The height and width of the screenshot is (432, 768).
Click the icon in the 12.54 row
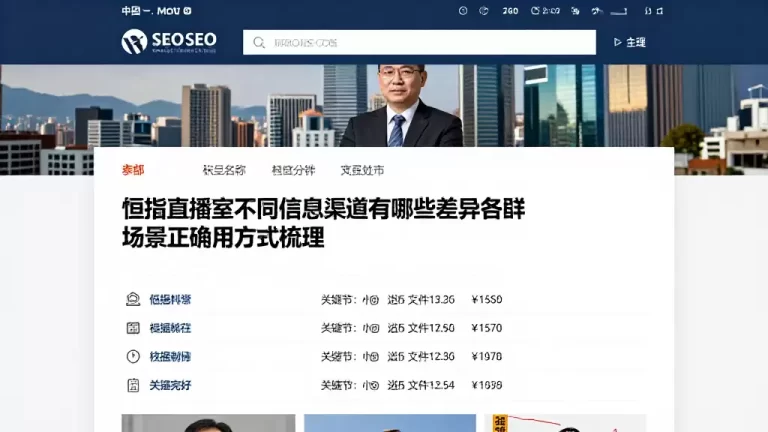133,385
